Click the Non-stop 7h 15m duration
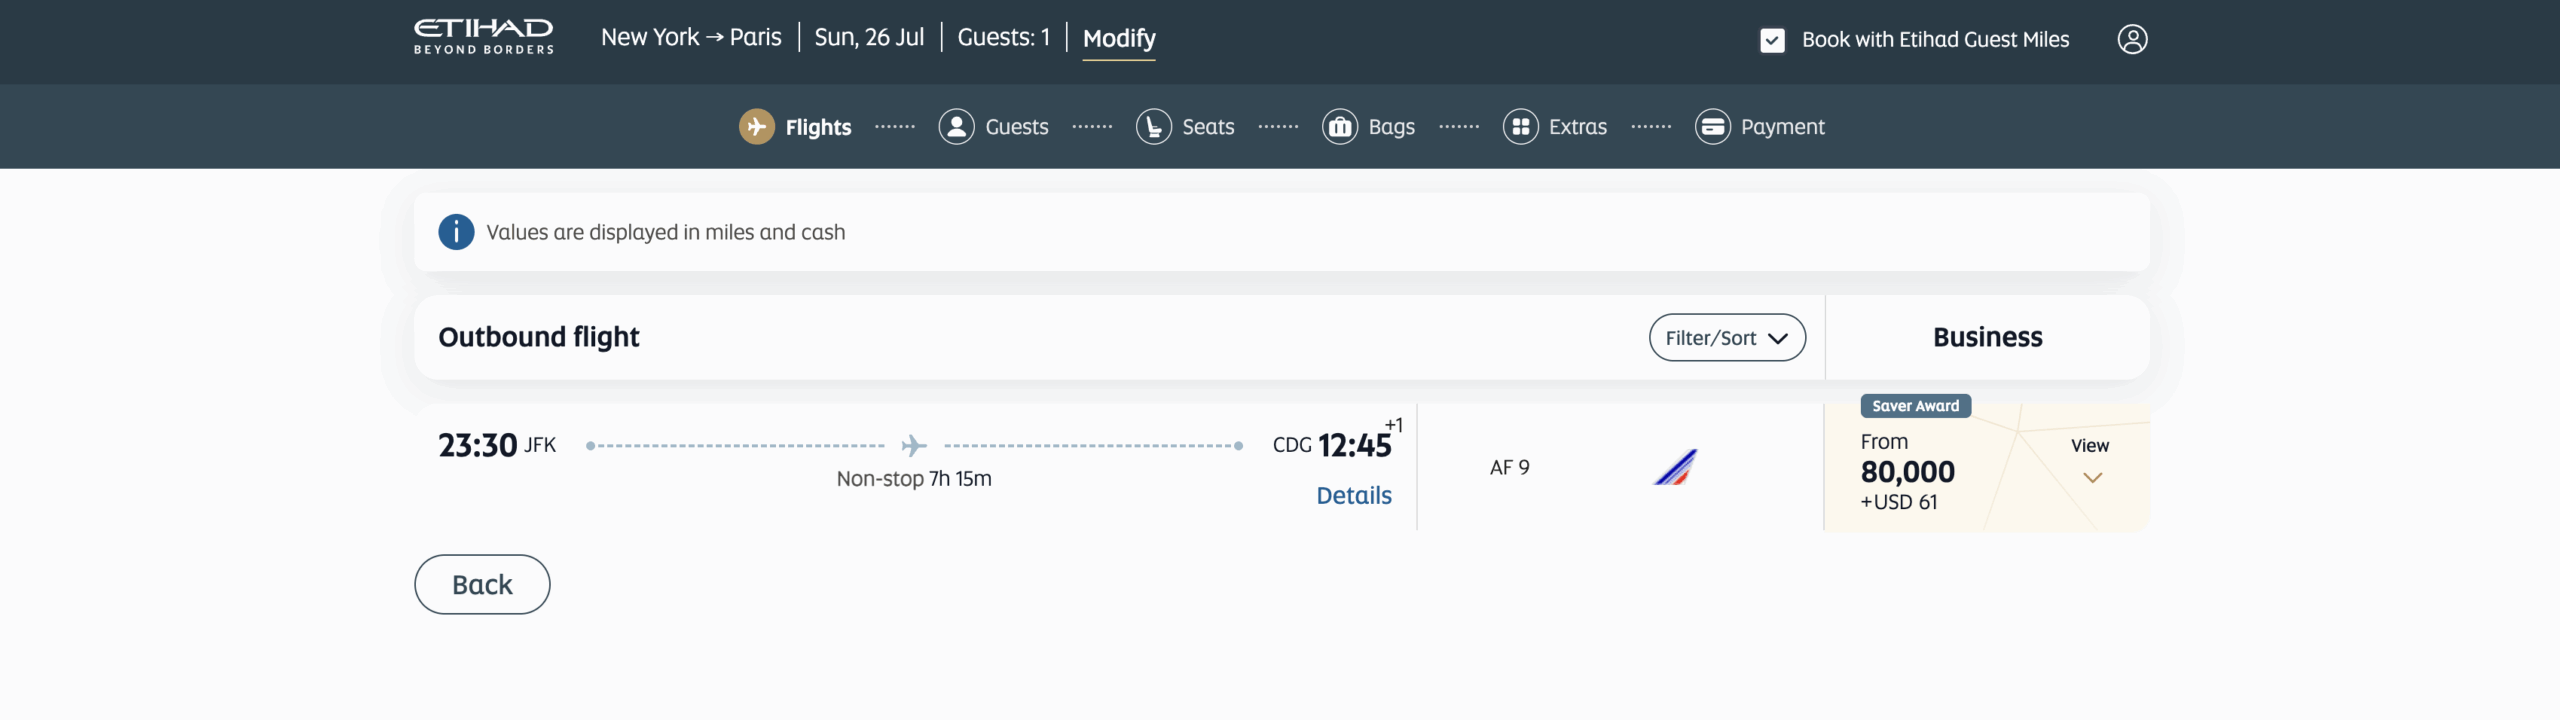The image size is (2560, 720). click(914, 479)
